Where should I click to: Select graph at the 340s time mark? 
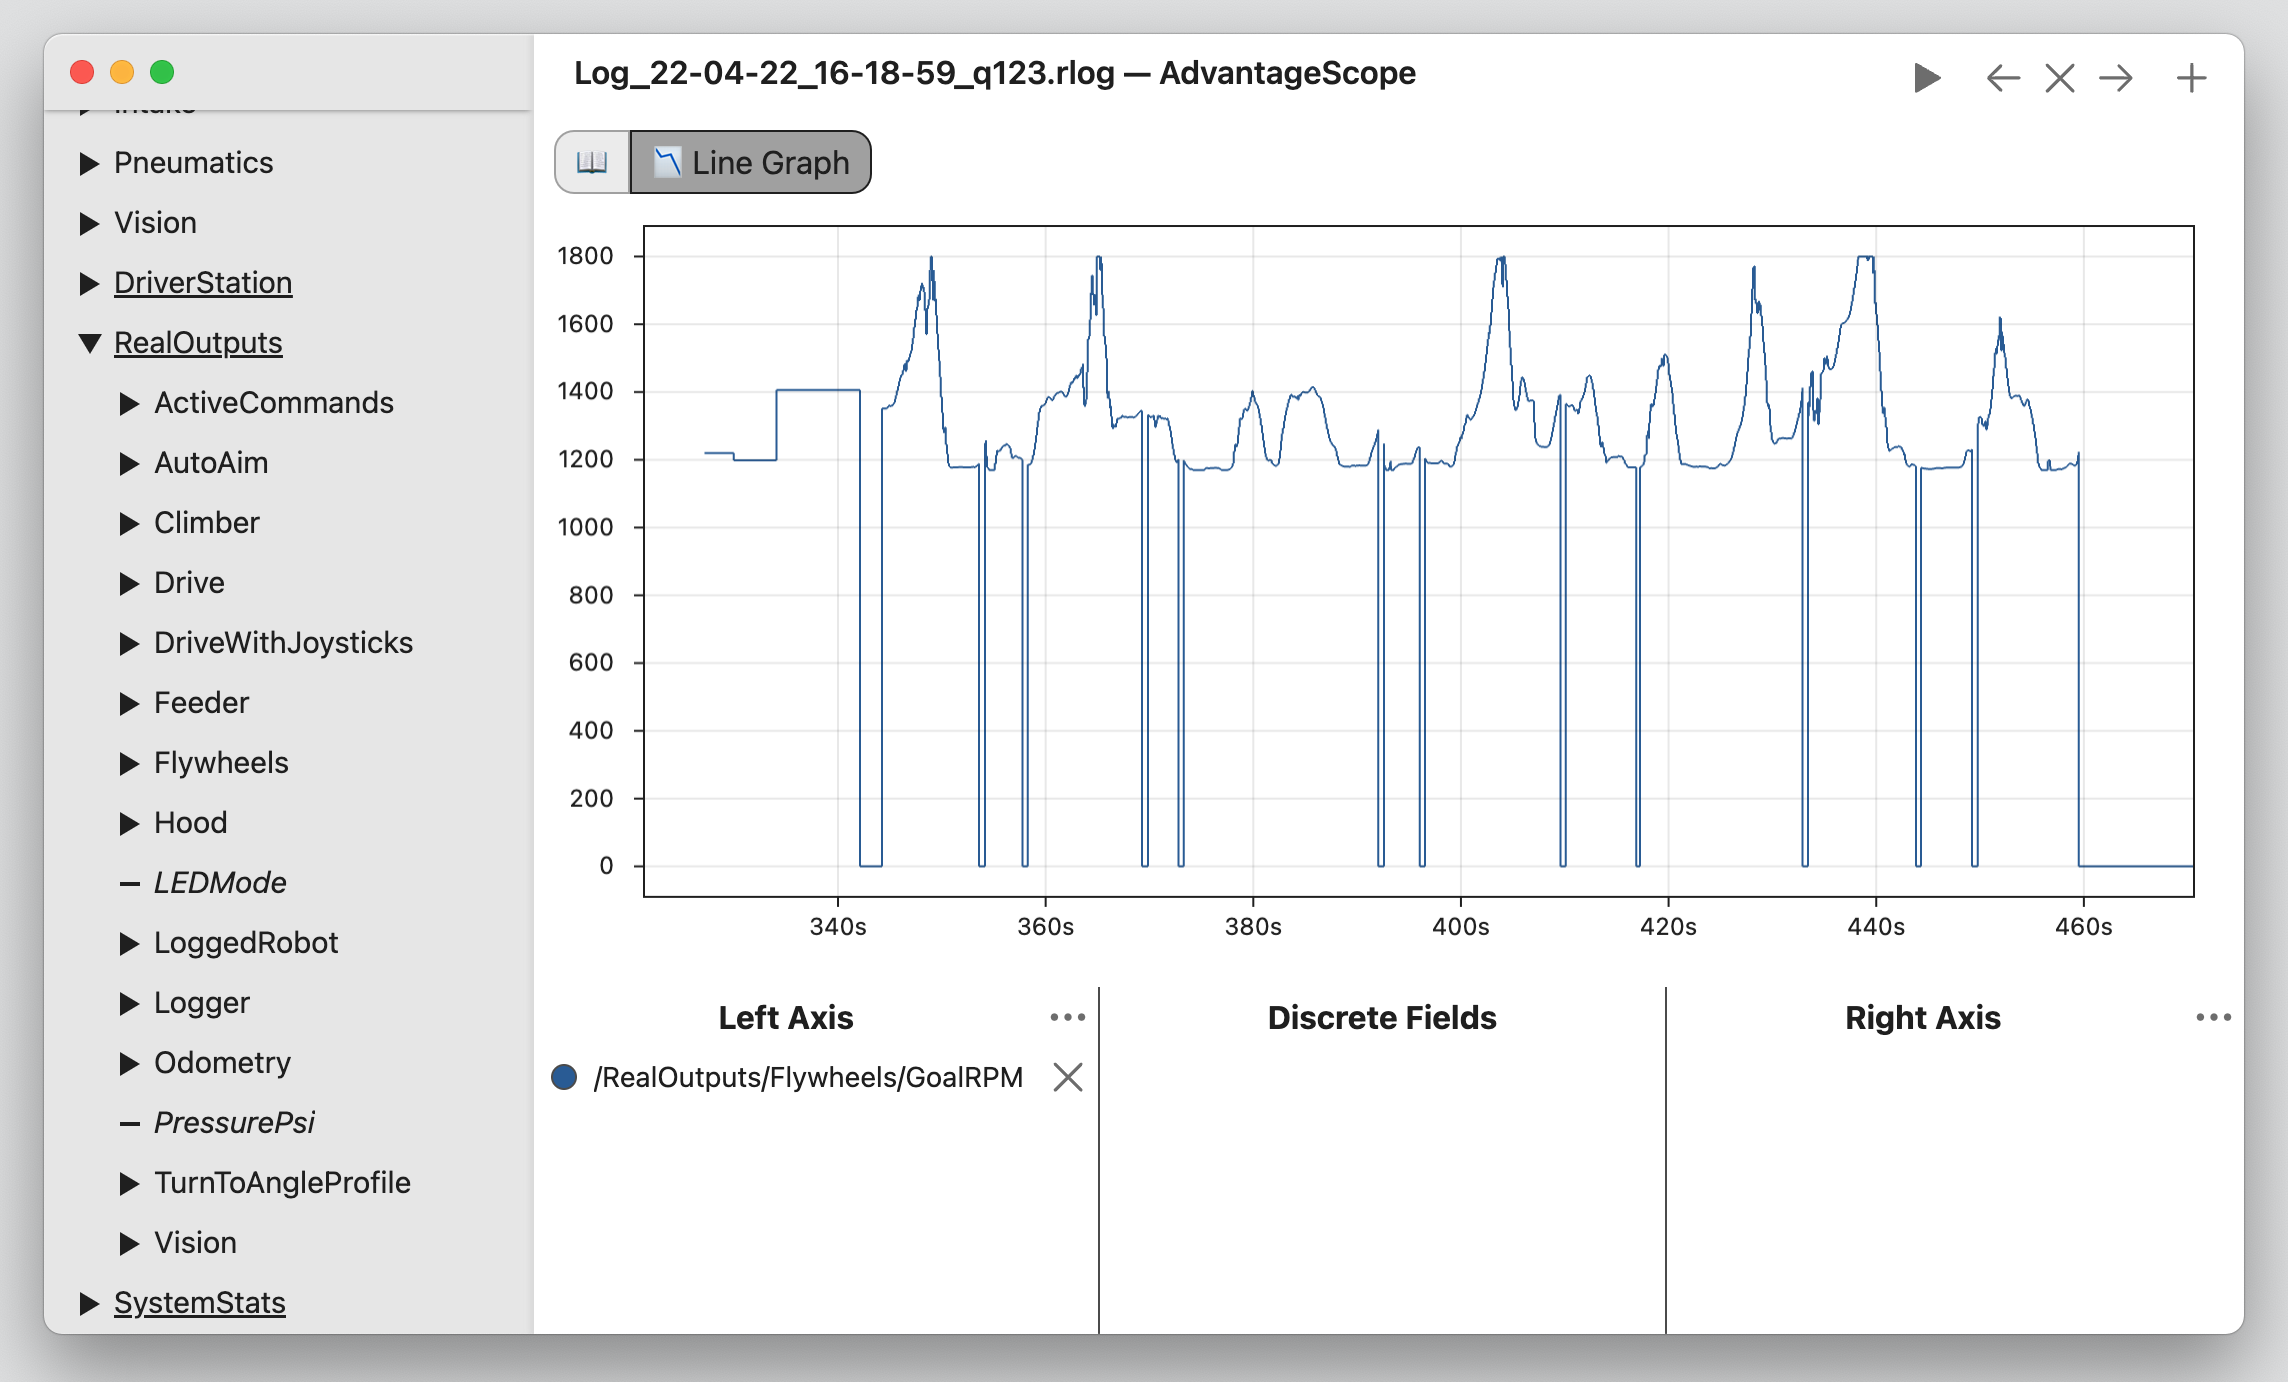pyautogui.click(x=838, y=926)
